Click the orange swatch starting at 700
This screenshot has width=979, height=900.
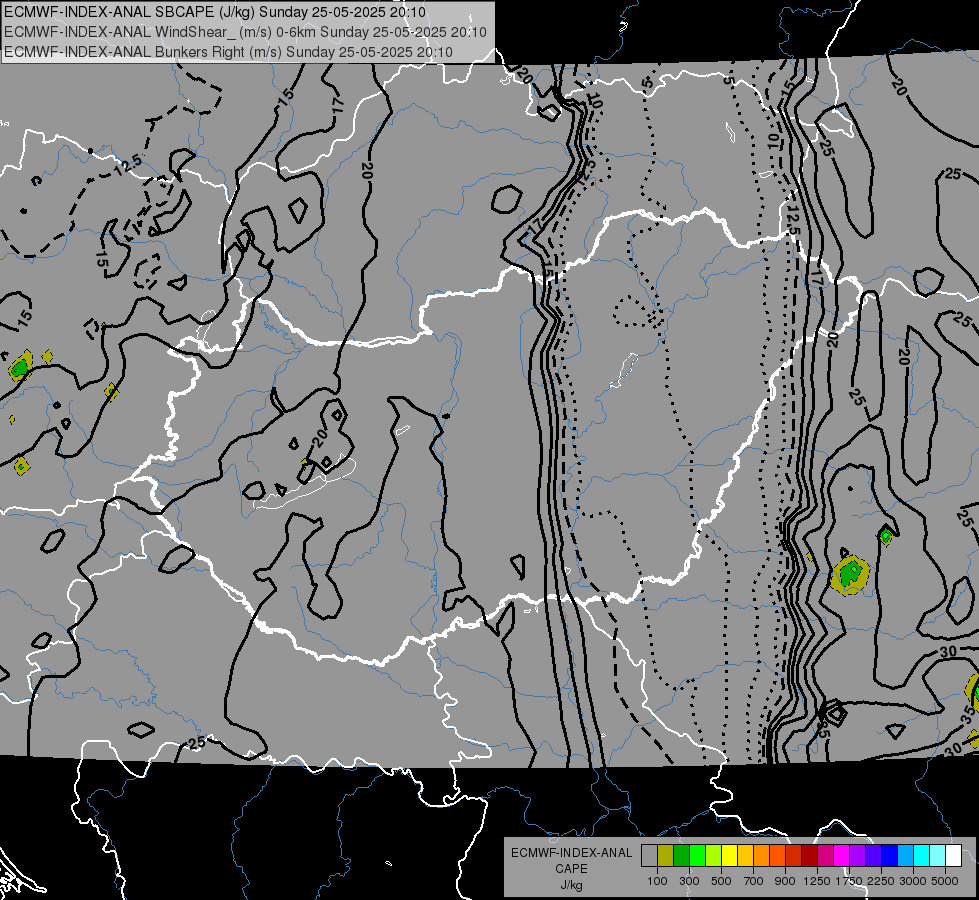(x=762, y=856)
